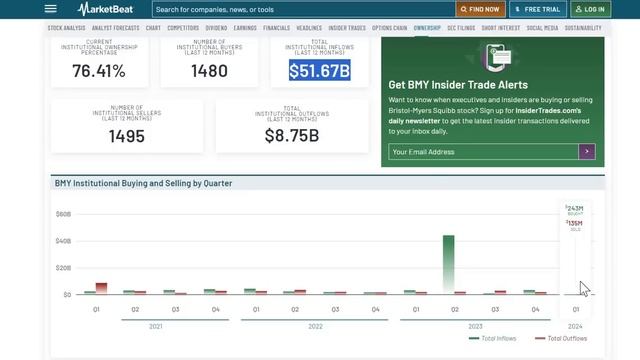Open the Financials tab

point(276,28)
